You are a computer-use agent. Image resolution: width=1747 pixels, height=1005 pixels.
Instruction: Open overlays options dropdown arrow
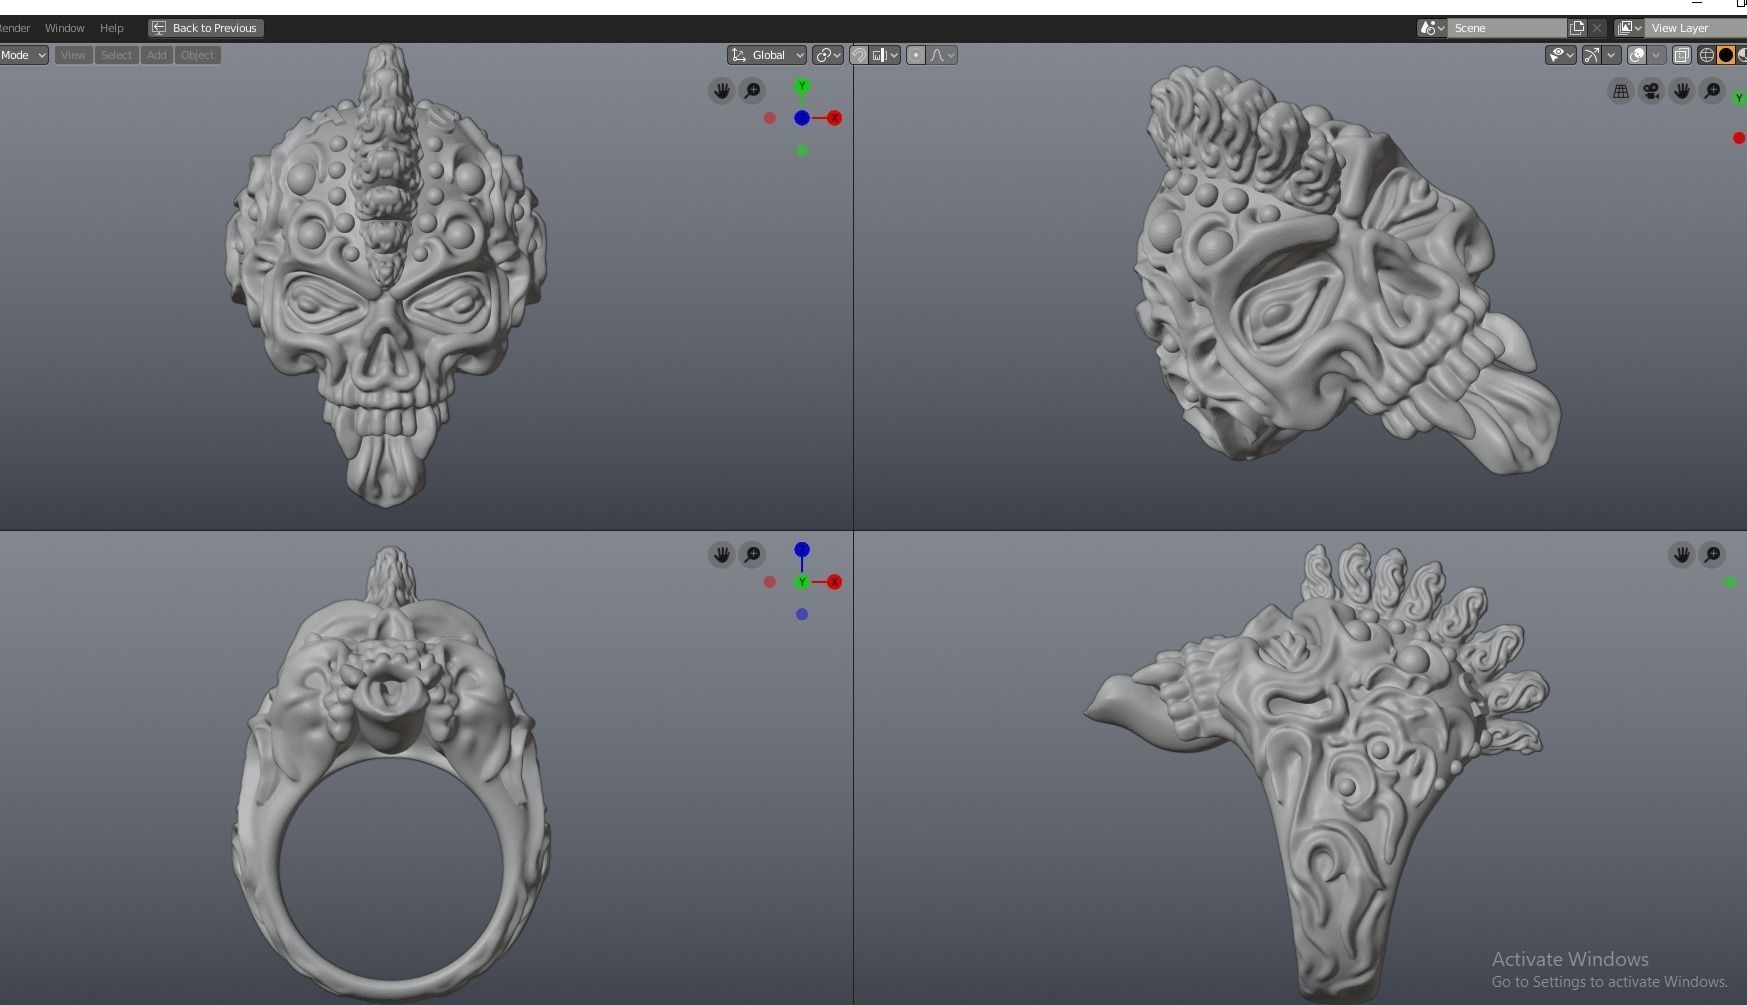point(1657,55)
